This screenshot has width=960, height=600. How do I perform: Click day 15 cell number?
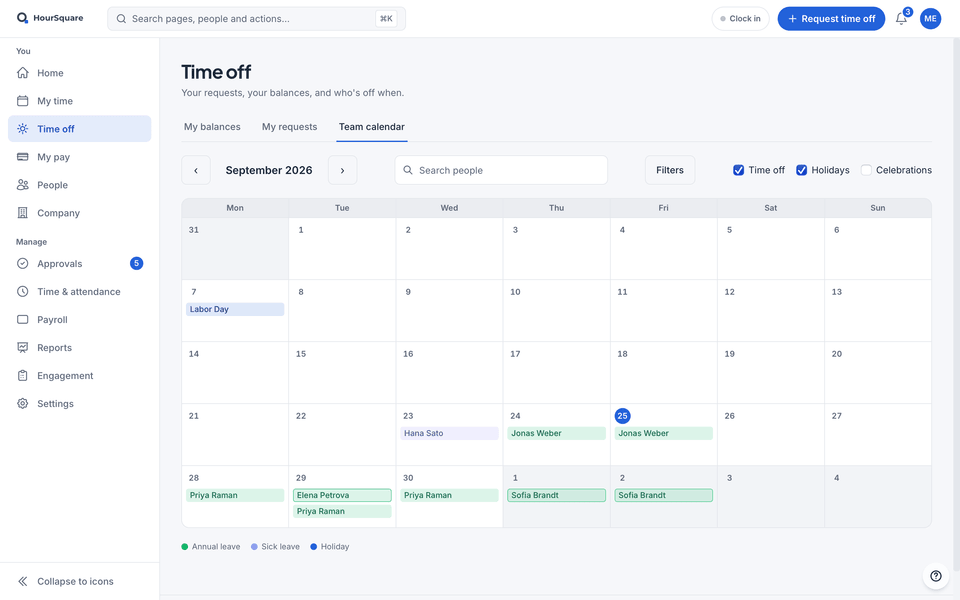301,354
